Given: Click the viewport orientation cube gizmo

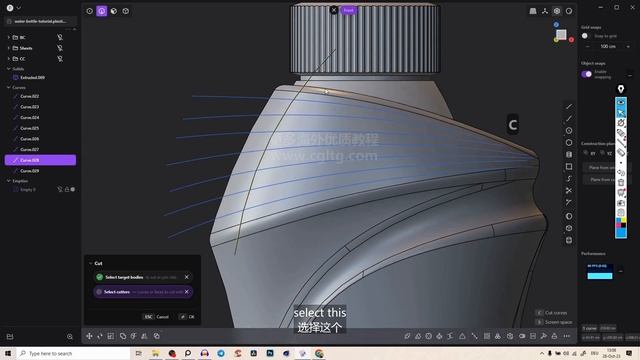Looking at the screenshot, I should click(x=562, y=35).
